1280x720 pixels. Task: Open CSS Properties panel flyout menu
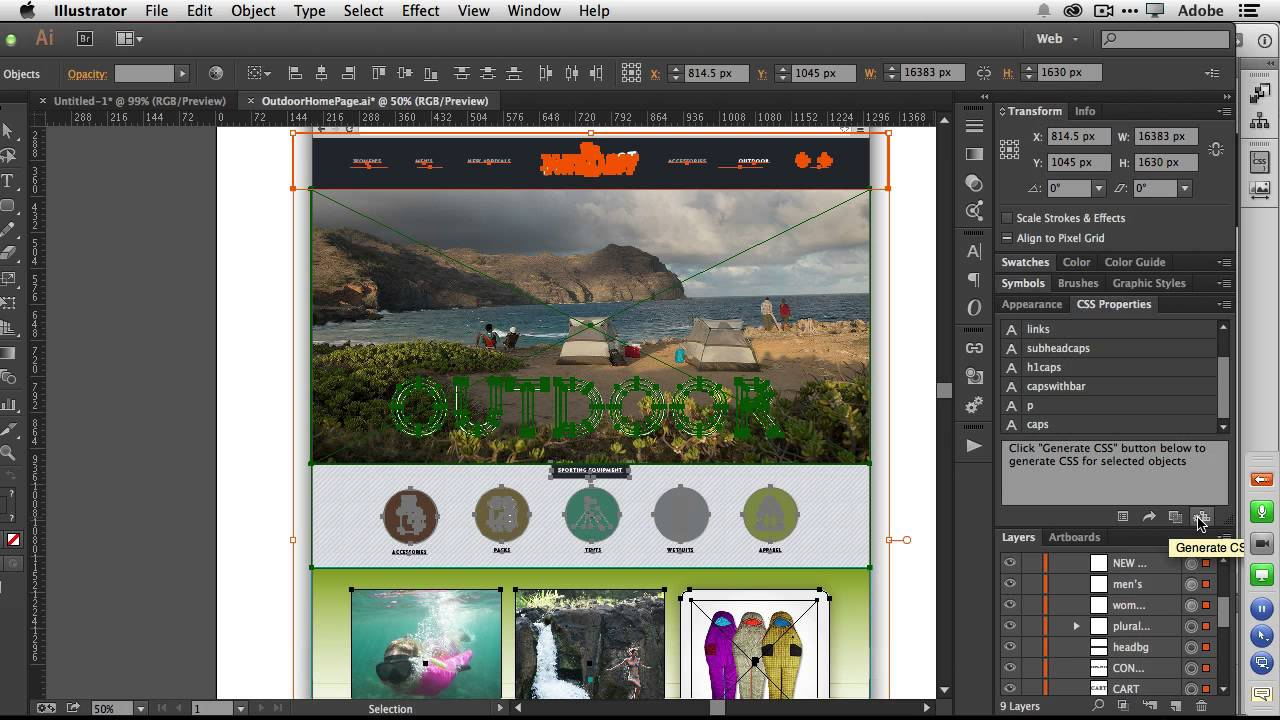point(1224,304)
